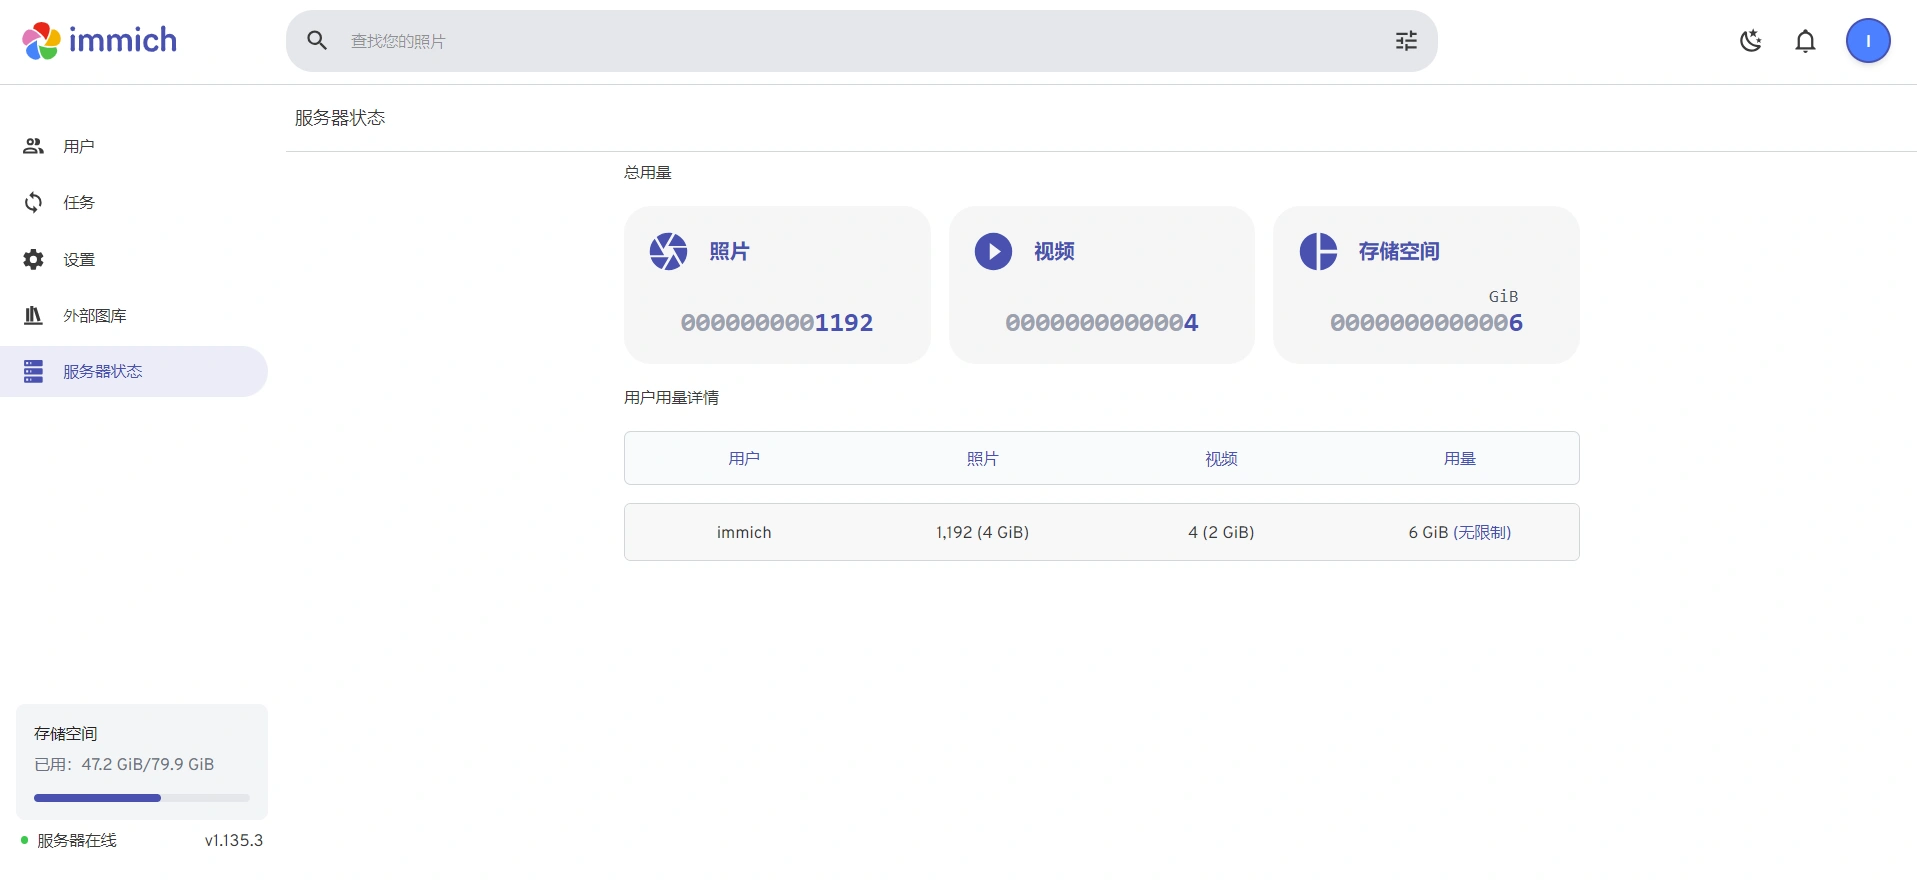Viewport: 1917px width, 885px height.
Task: Click the 服务器在线 status label
Action: coord(77,841)
